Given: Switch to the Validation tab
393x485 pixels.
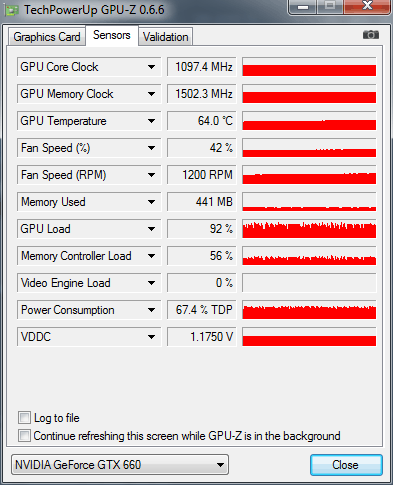Looking at the screenshot, I should (166, 37).
